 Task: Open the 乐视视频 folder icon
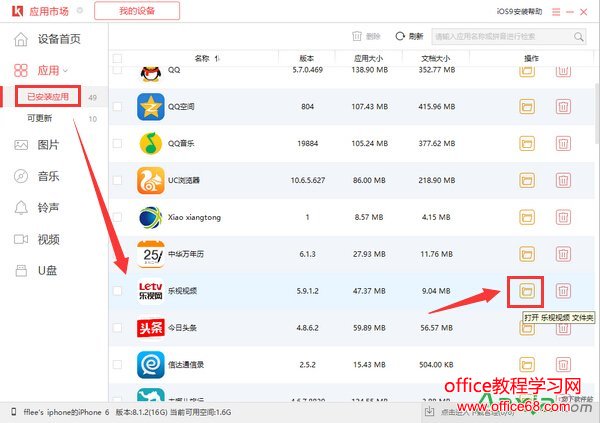tap(527, 291)
